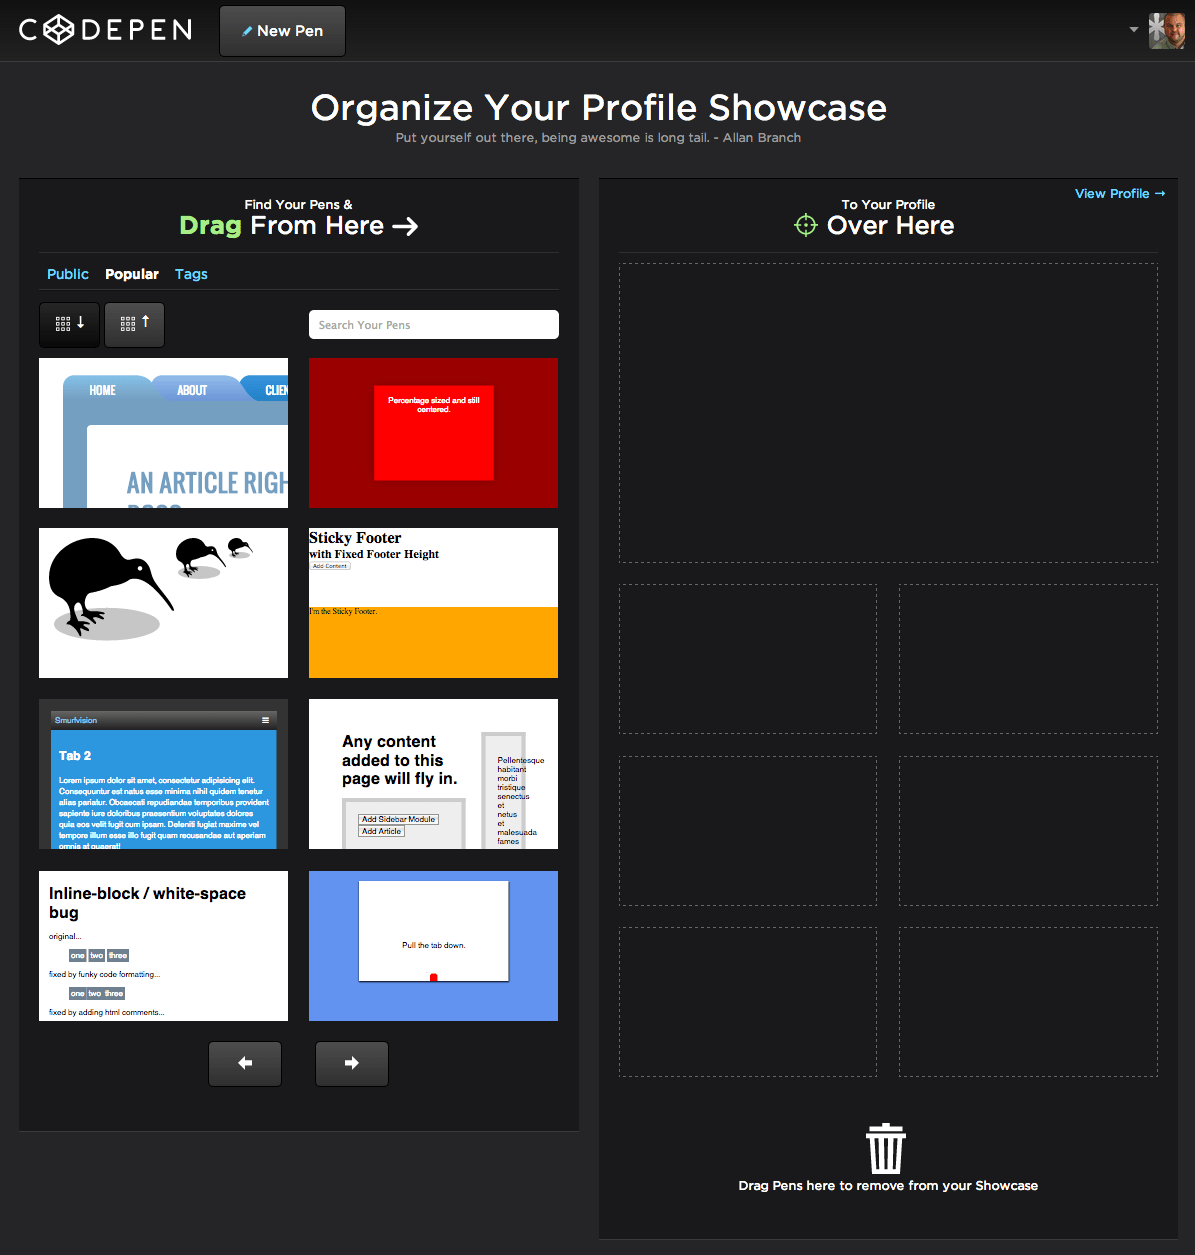The height and width of the screenshot is (1255, 1195).
Task: Select the Inline-block white-space bug pen thumbnail
Action: coord(163,945)
